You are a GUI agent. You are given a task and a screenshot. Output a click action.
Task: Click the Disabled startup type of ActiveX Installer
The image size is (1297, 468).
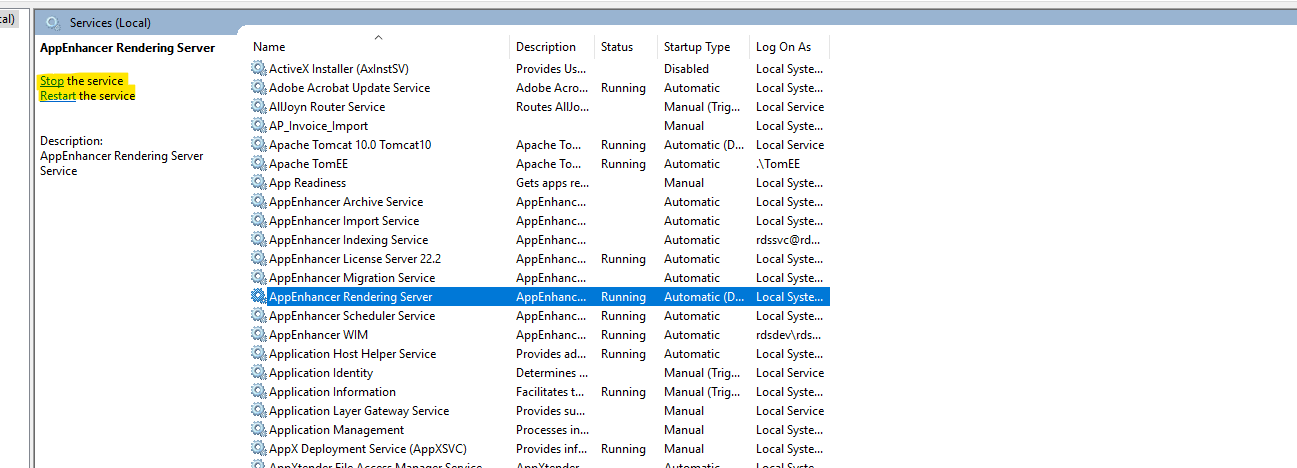tap(686, 69)
